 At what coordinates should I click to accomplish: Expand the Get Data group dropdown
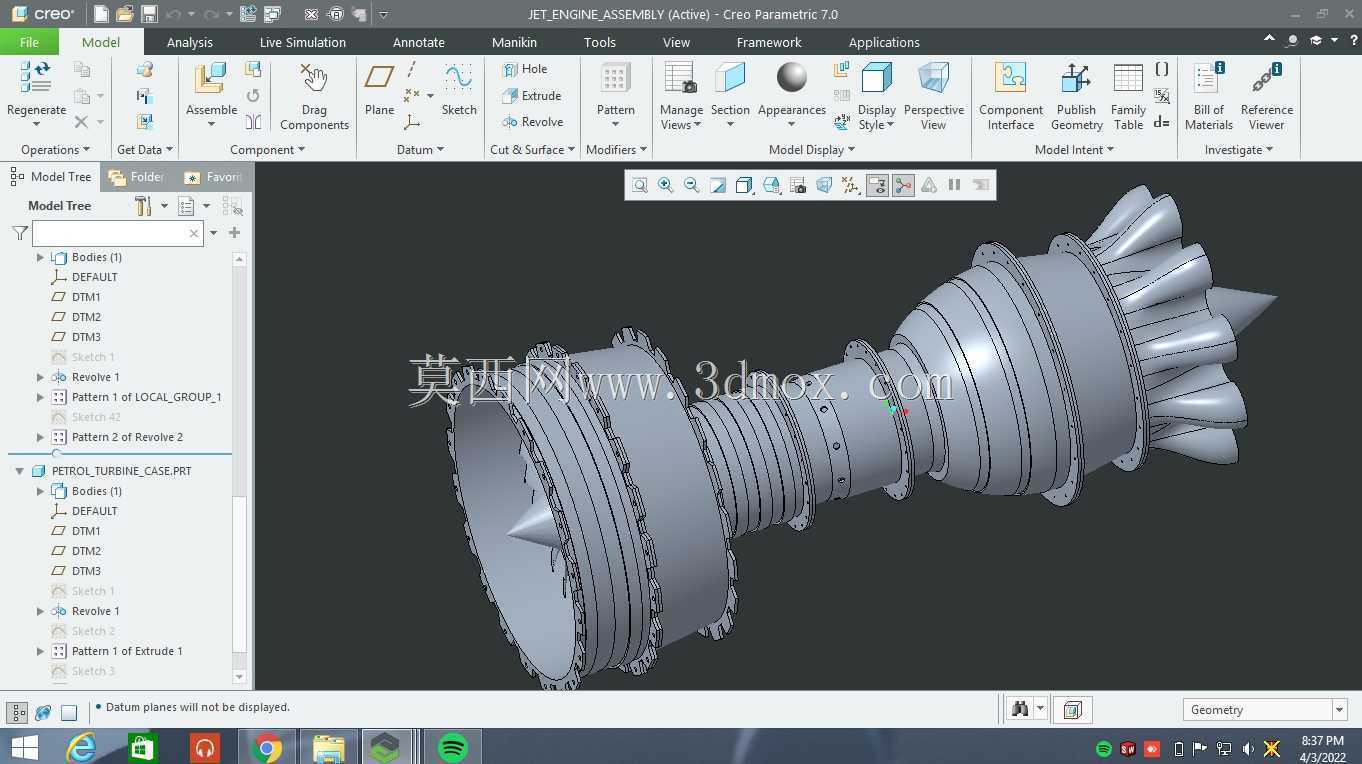tap(145, 150)
